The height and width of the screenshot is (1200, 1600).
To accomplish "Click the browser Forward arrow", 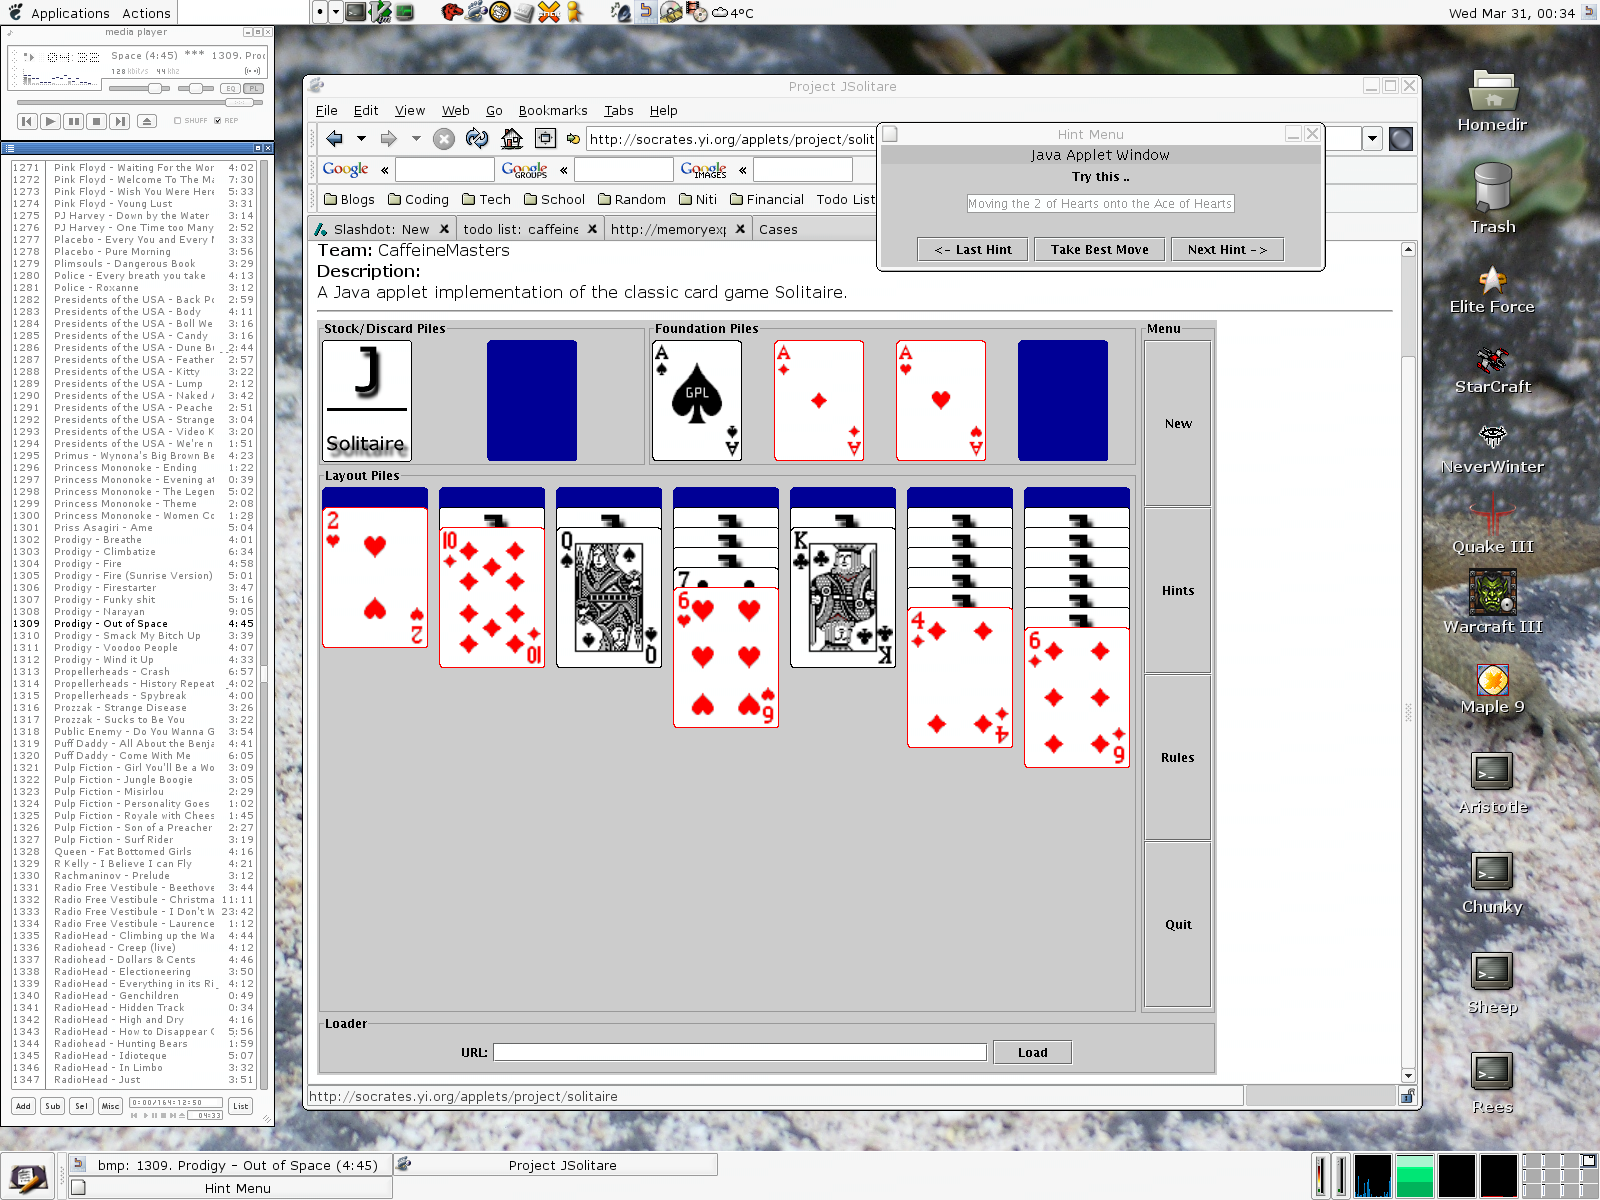I will pos(388,139).
